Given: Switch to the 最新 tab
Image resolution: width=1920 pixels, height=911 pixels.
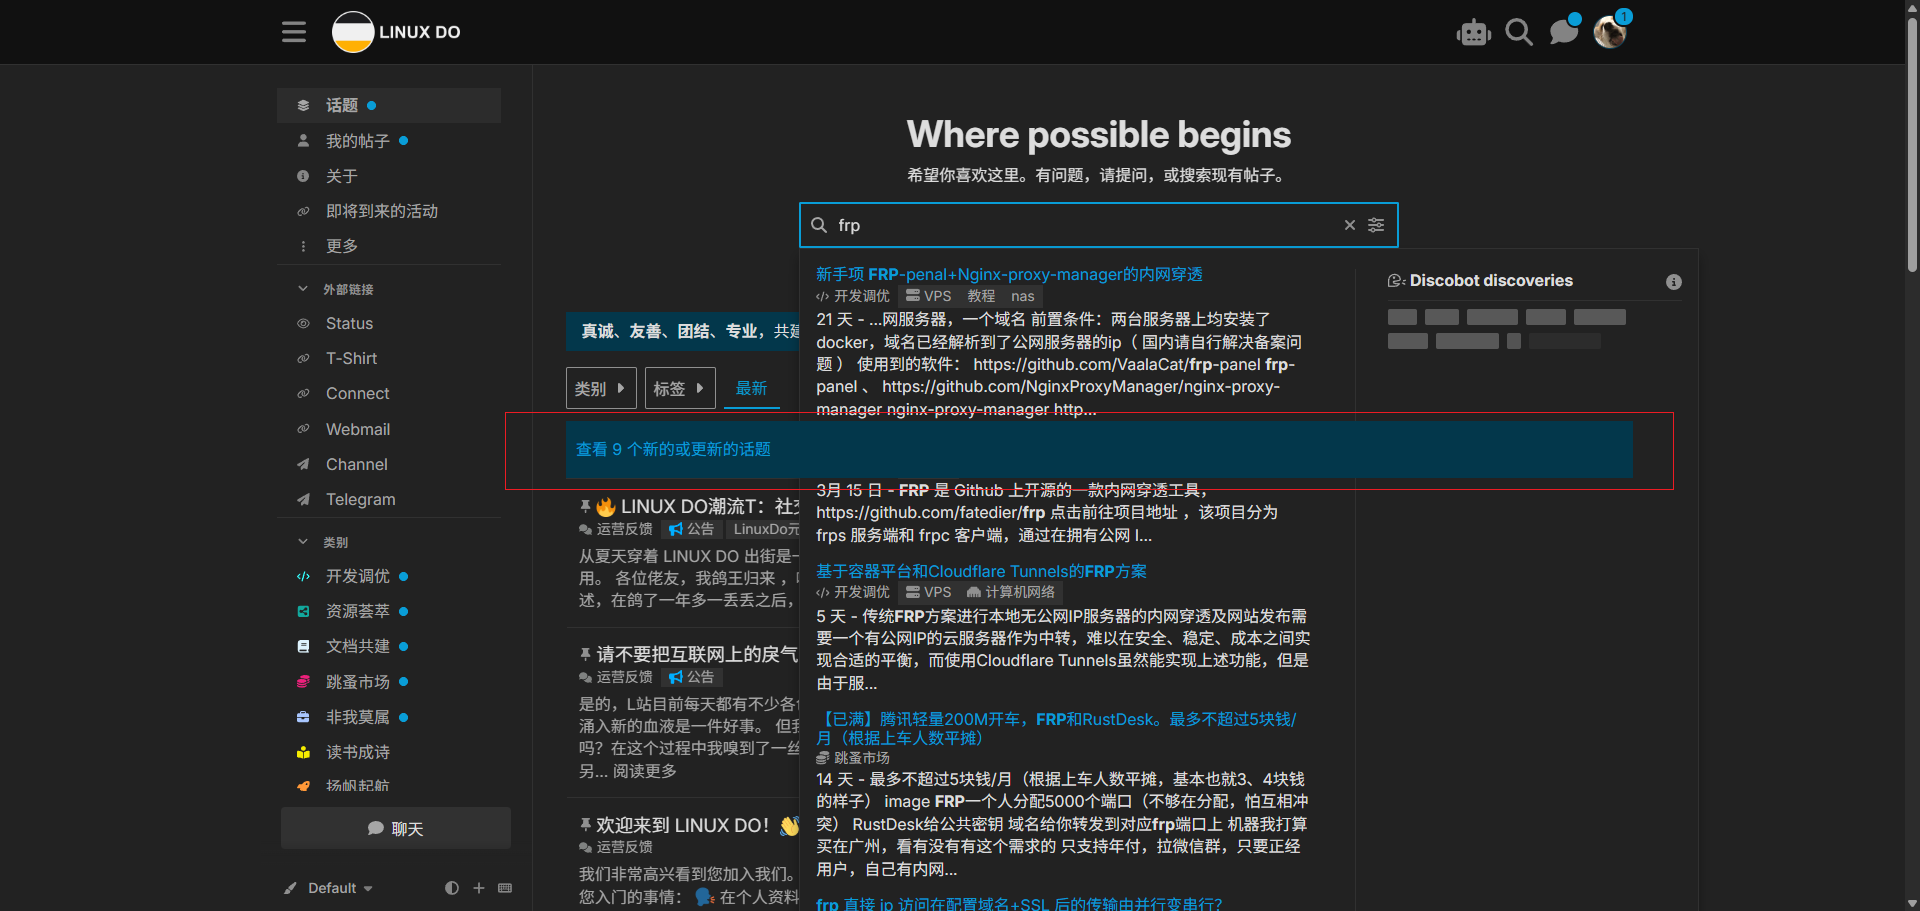Looking at the screenshot, I should click(752, 388).
